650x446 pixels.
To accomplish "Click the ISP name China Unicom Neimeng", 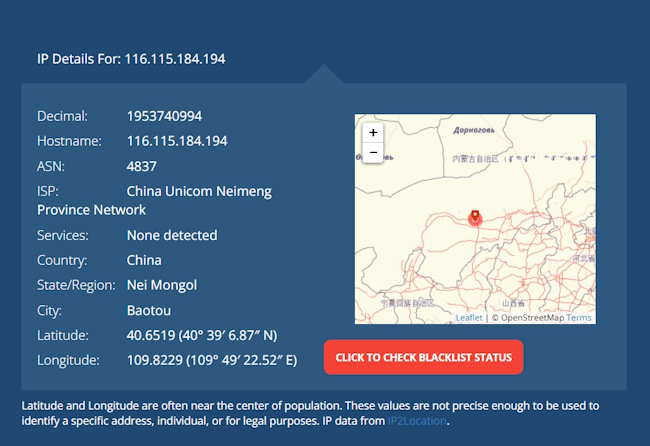I will 199,191.
